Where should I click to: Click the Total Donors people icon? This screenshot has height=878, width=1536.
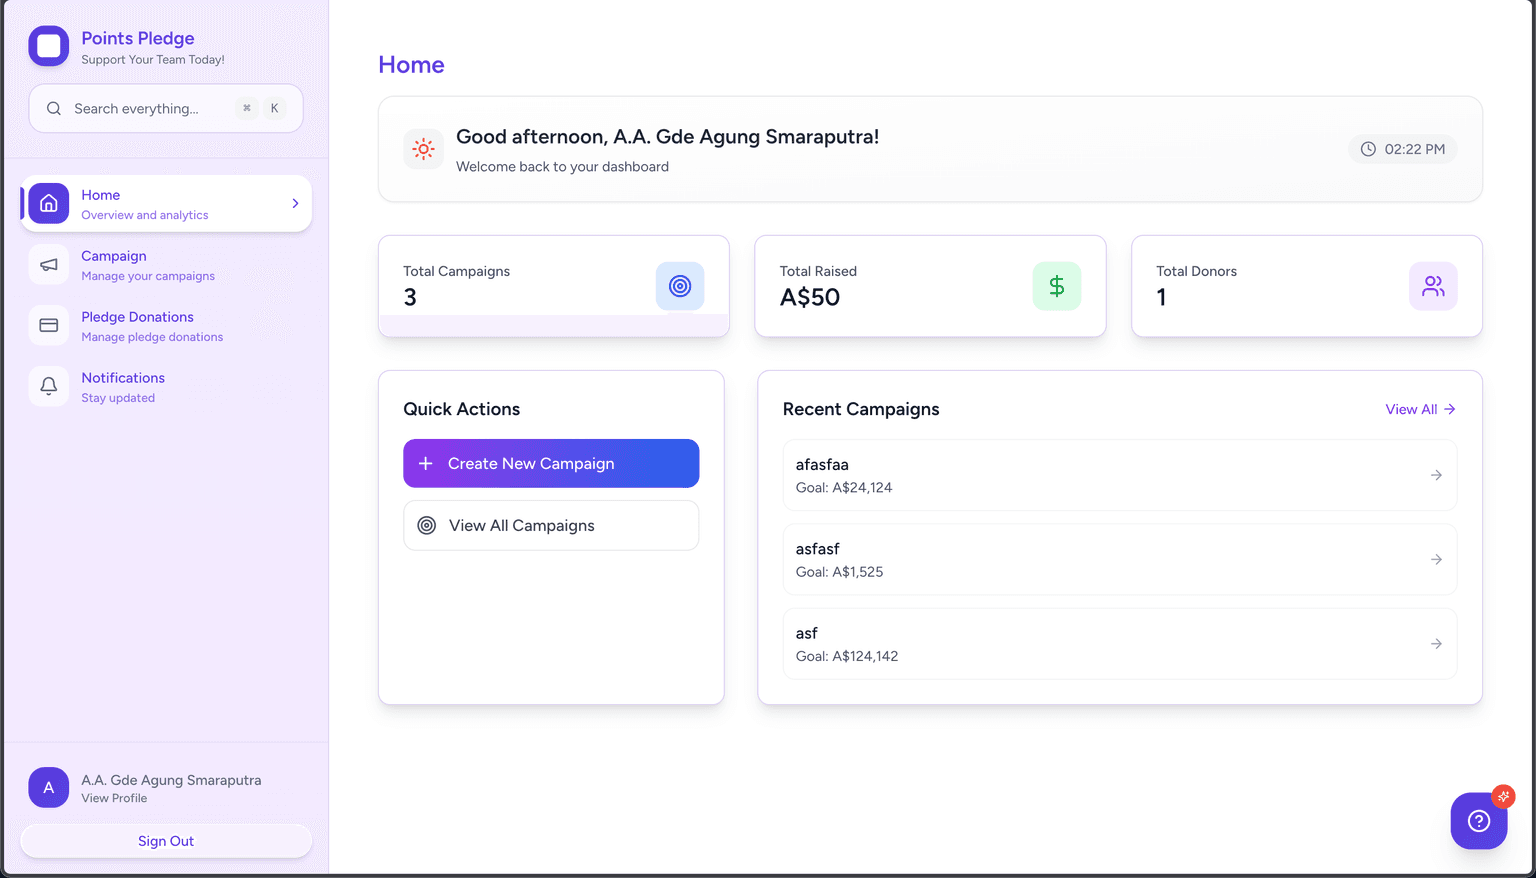[1433, 286]
